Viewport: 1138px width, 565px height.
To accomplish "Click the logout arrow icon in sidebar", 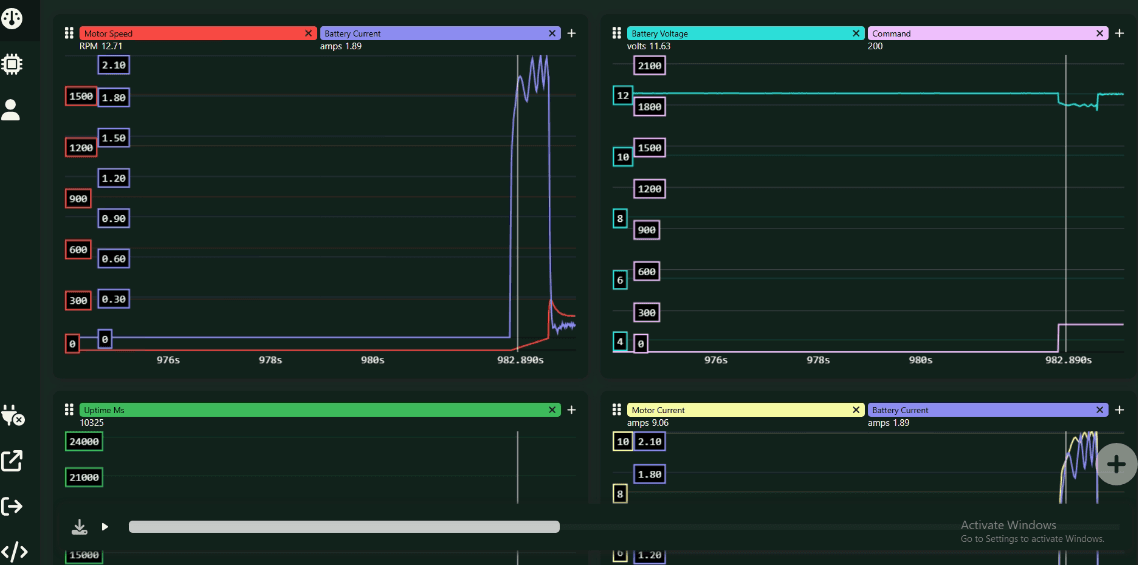I will click(12, 506).
